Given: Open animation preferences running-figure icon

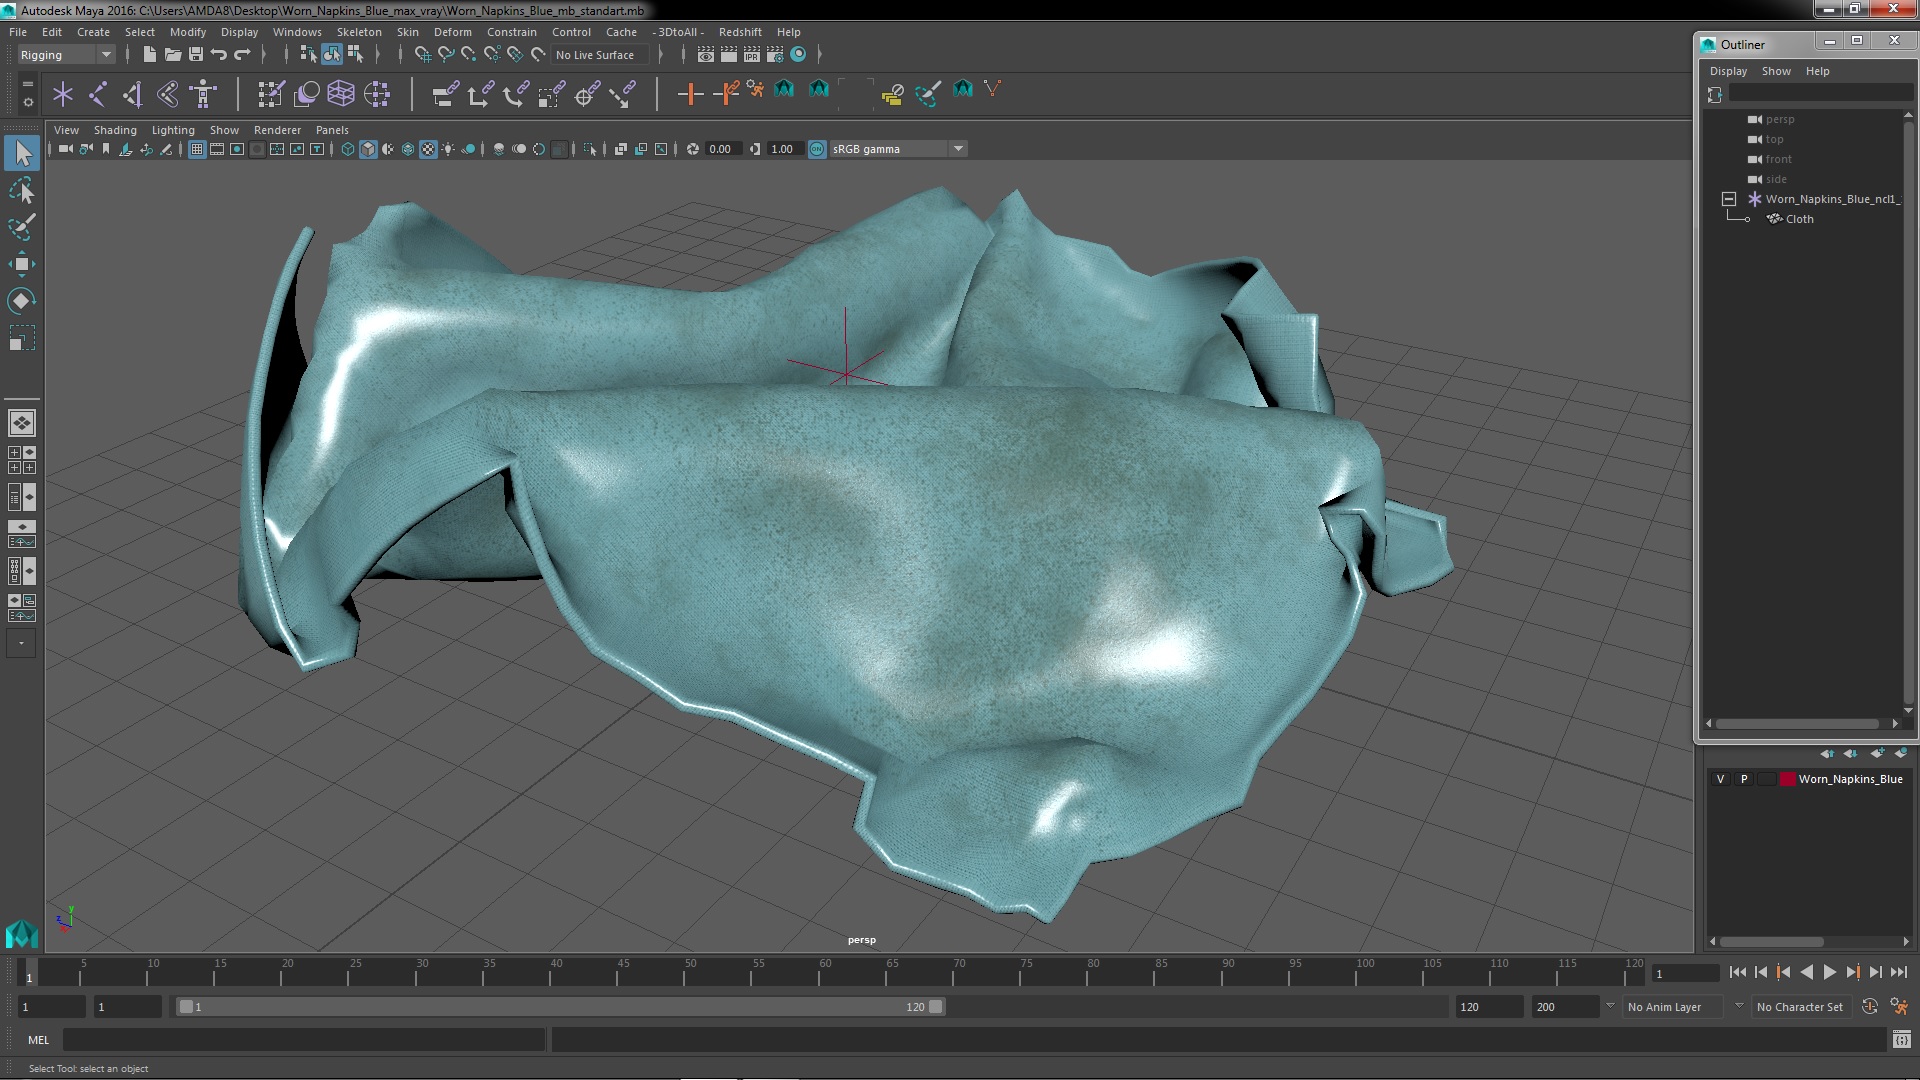Looking at the screenshot, I should [1899, 1007].
